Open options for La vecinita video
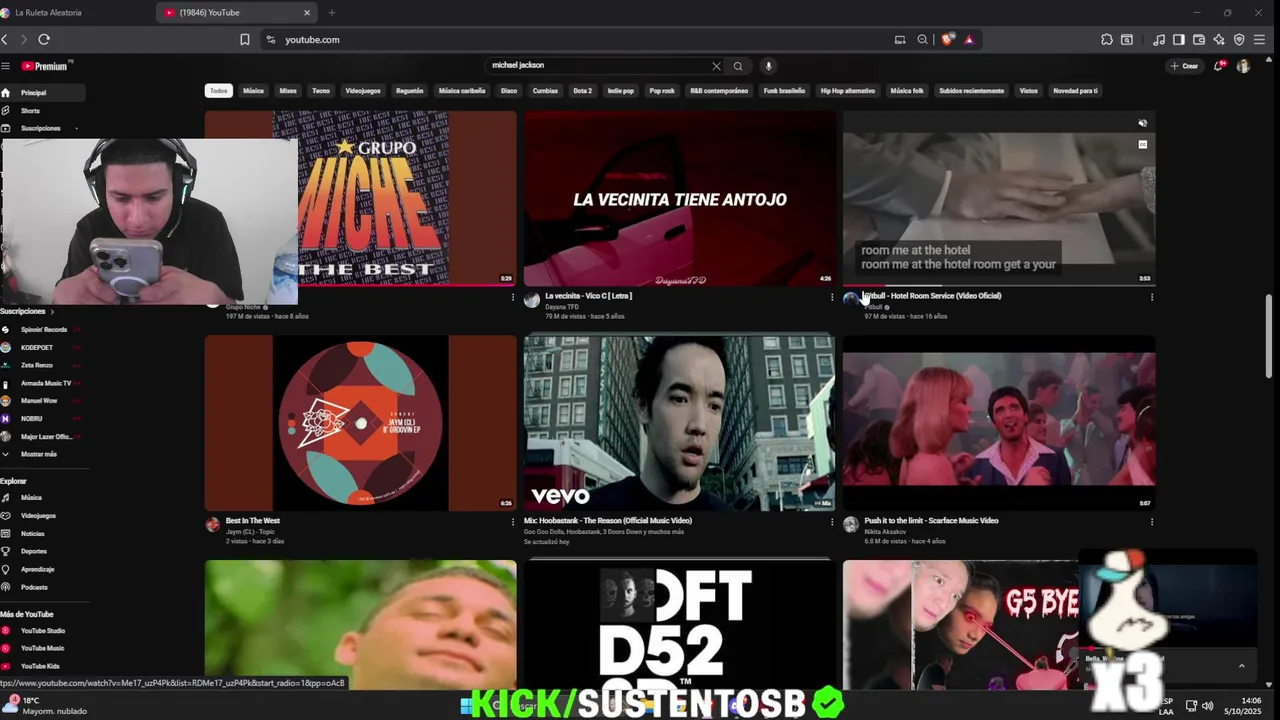Screen dimensions: 1280x720 tap(832, 297)
